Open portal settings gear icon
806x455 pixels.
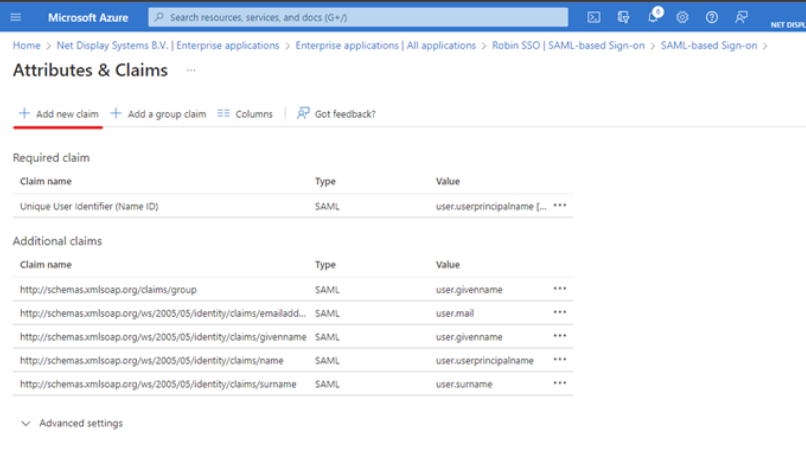point(682,17)
